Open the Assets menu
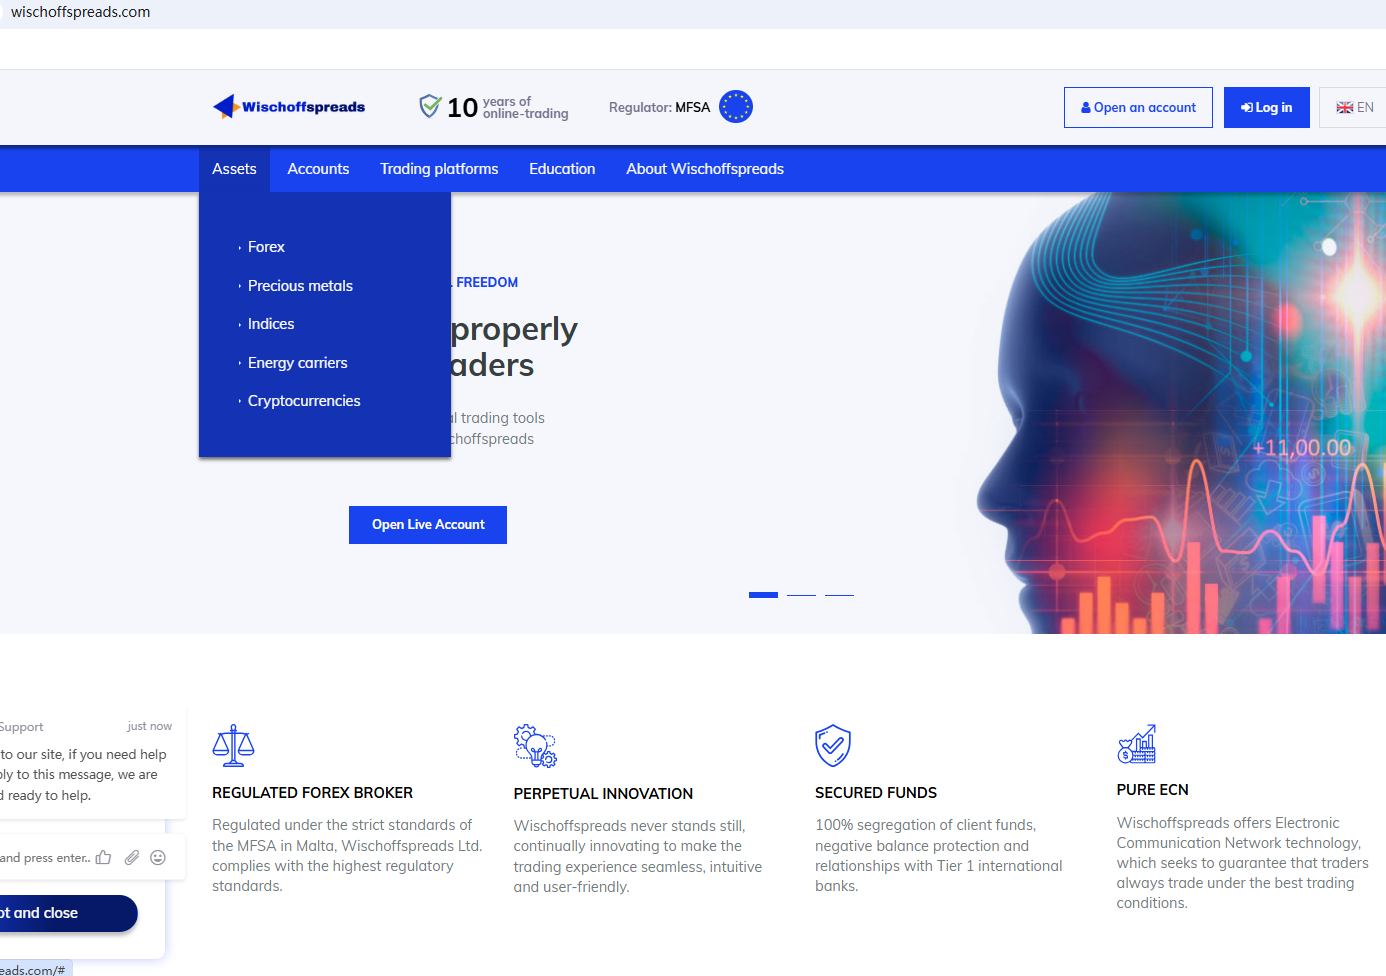This screenshot has height=976, width=1386. click(x=234, y=169)
